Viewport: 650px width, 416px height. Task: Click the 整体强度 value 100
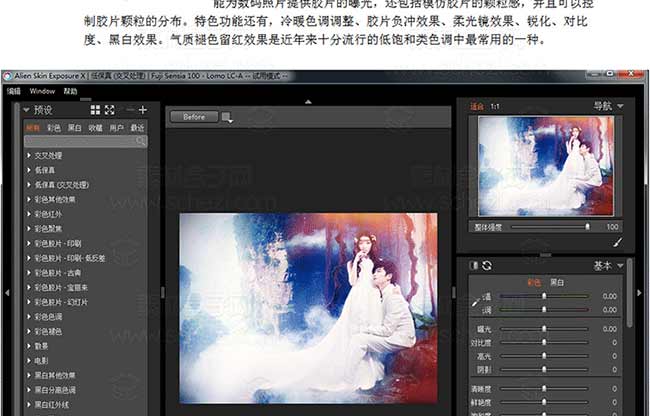(612, 227)
